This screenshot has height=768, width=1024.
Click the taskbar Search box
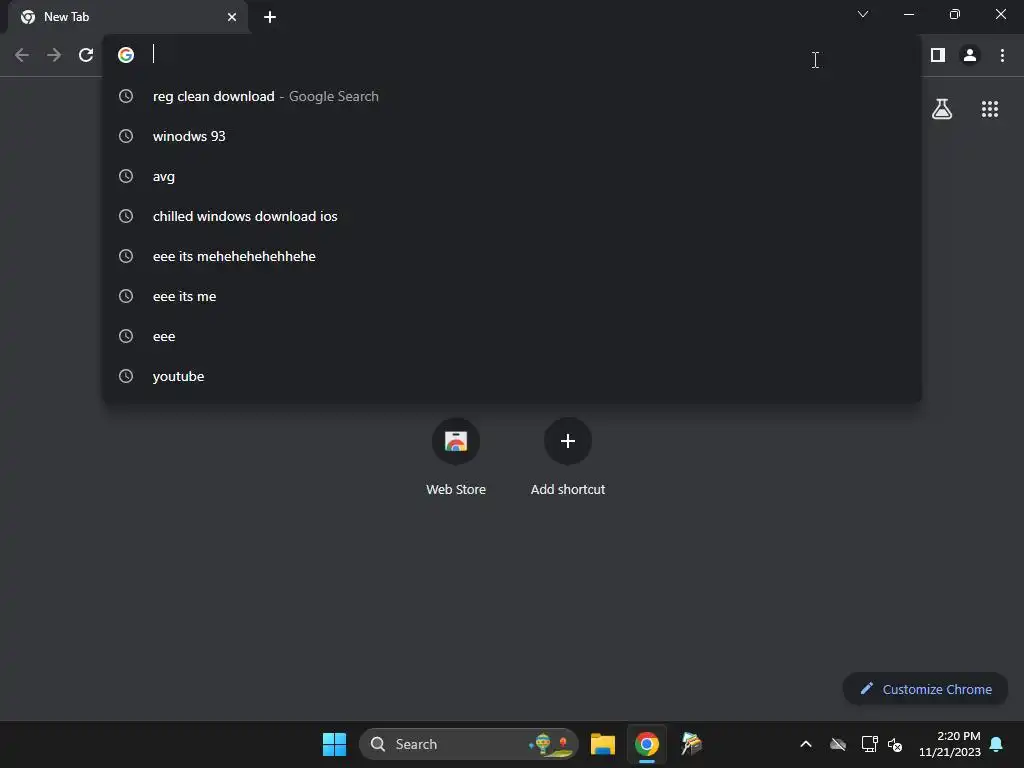[x=468, y=744]
